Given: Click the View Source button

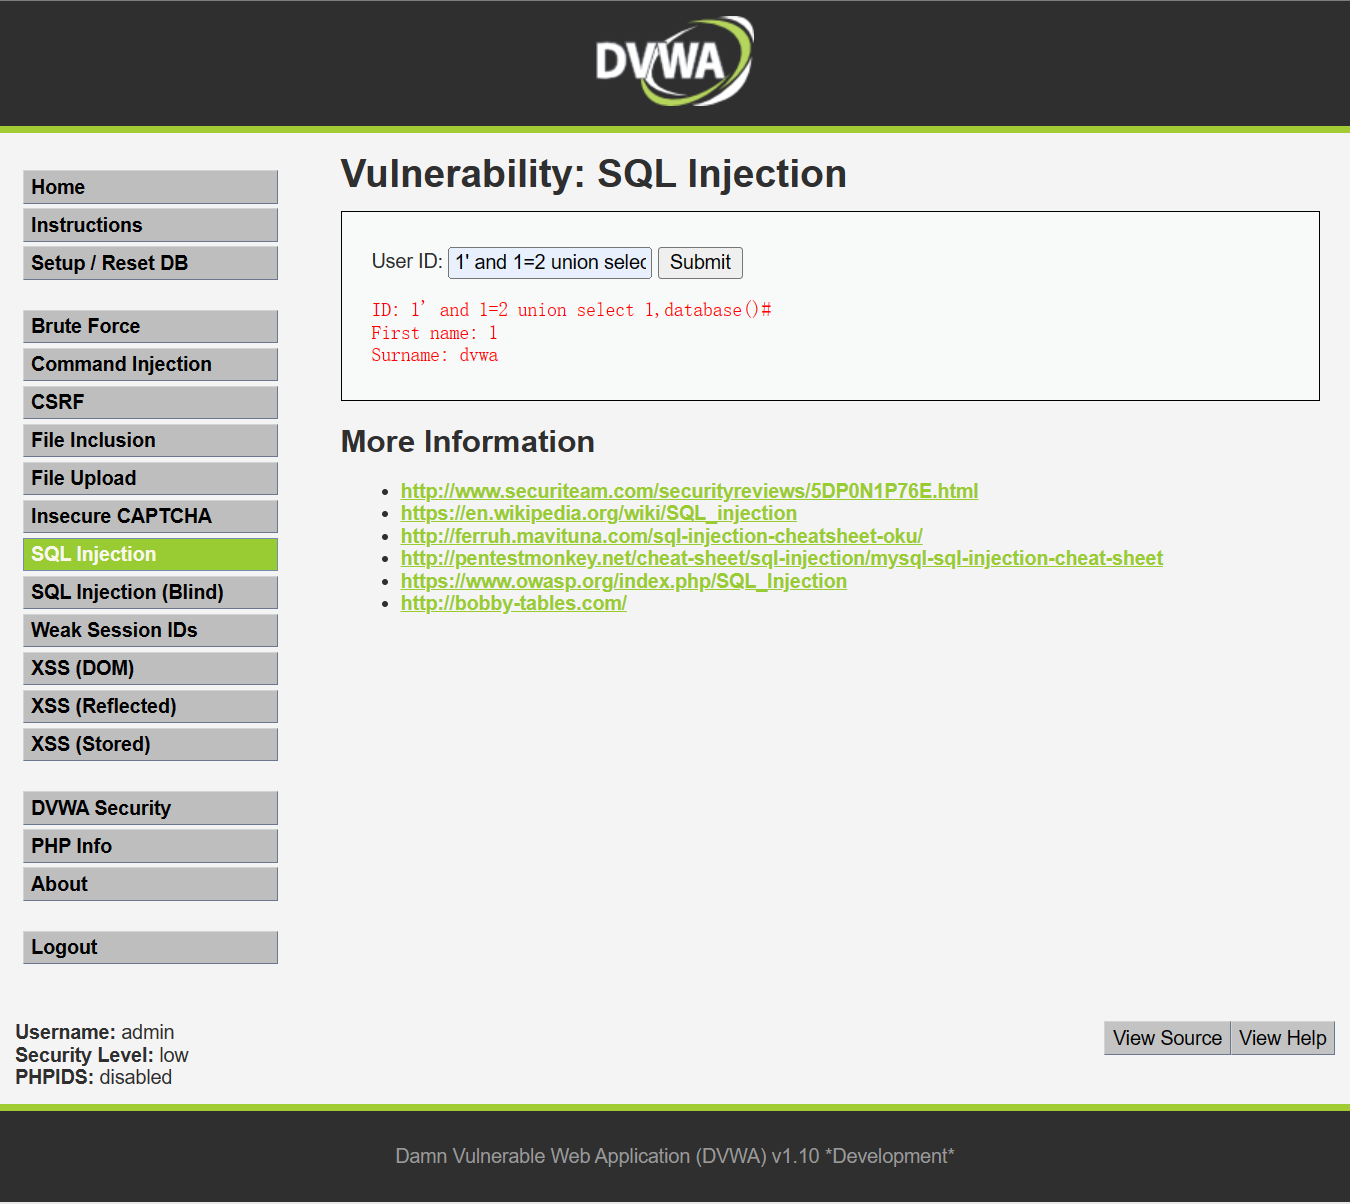Looking at the screenshot, I should tap(1167, 1038).
